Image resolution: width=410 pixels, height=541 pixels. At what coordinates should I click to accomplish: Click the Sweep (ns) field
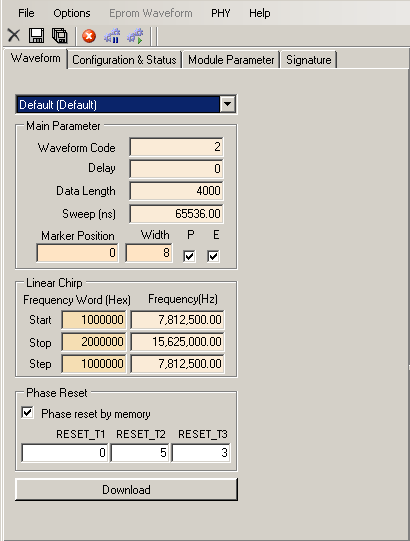(176, 214)
